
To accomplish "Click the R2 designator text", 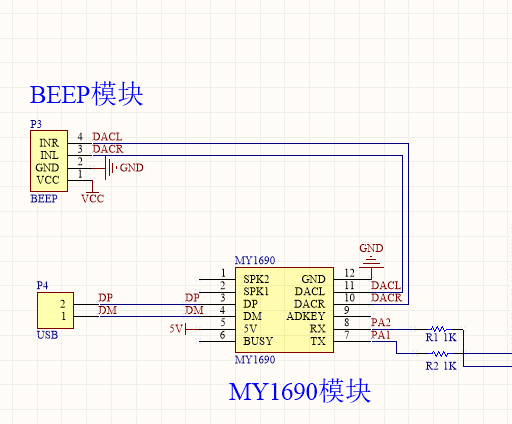I will click(x=432, y=366).
